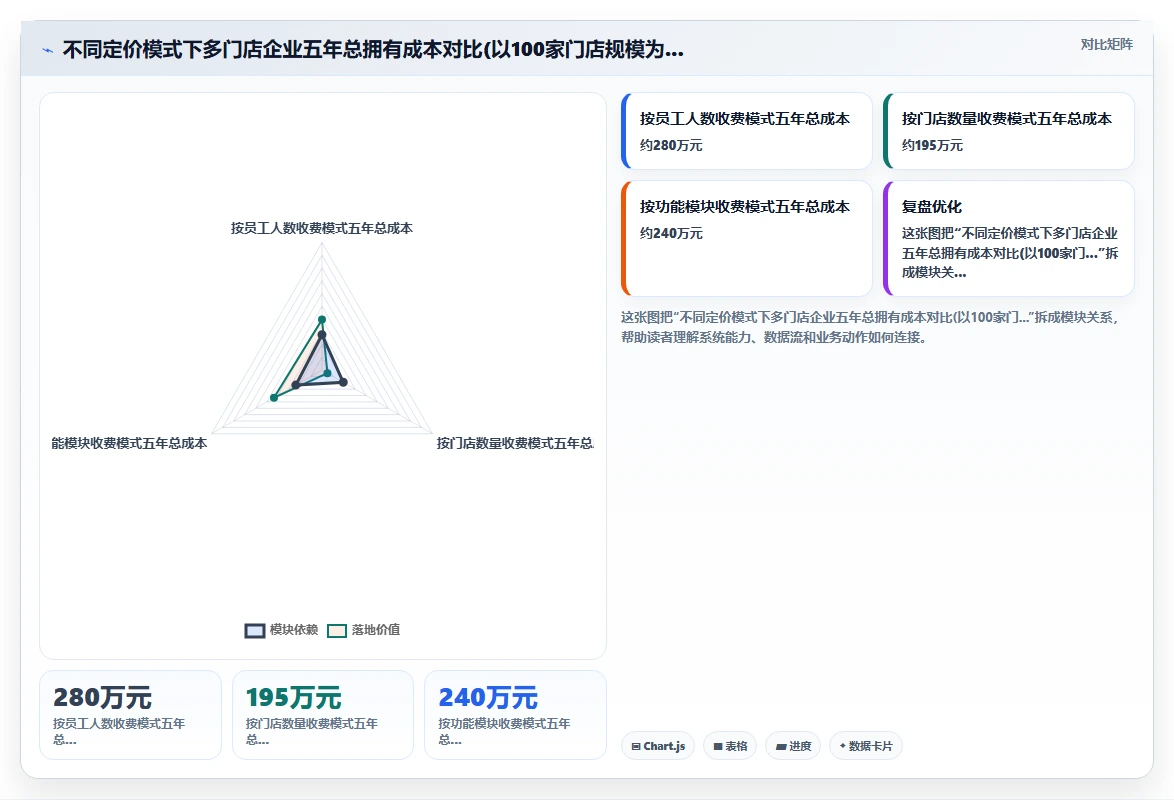
Task: Select the 表格 chip
Action: point(730,746)
